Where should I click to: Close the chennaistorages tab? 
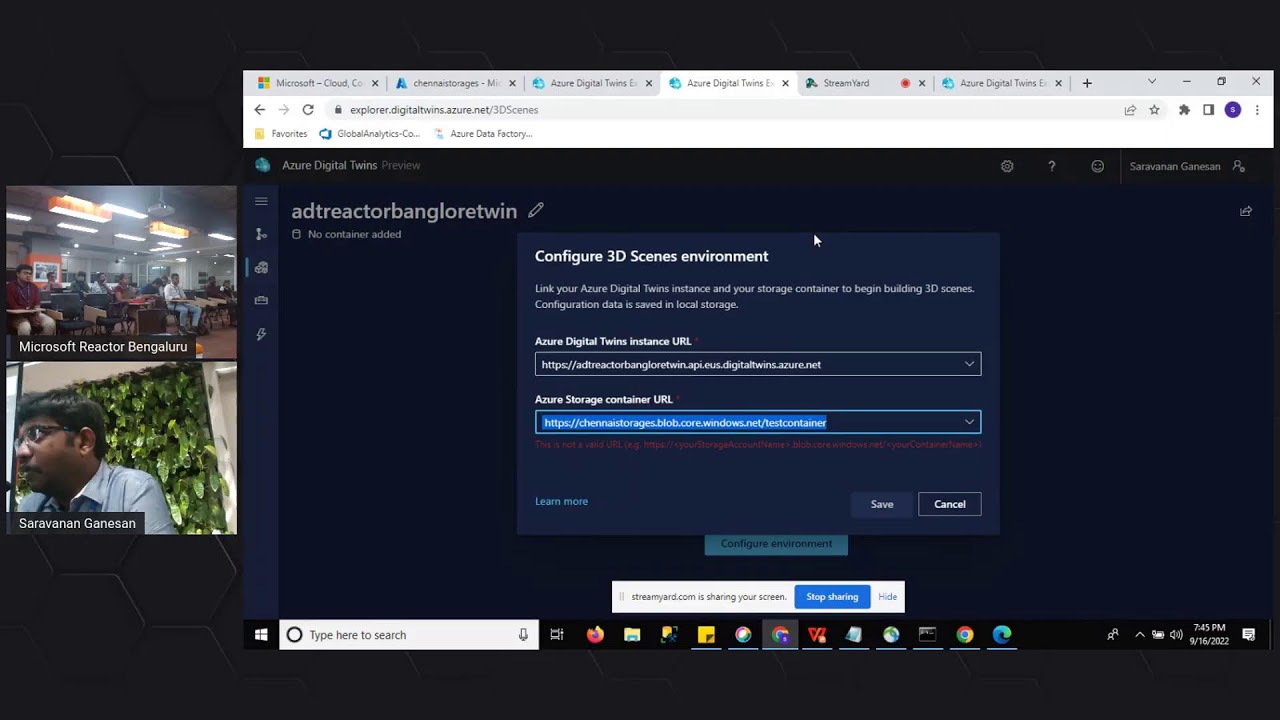tap(513, 83)
